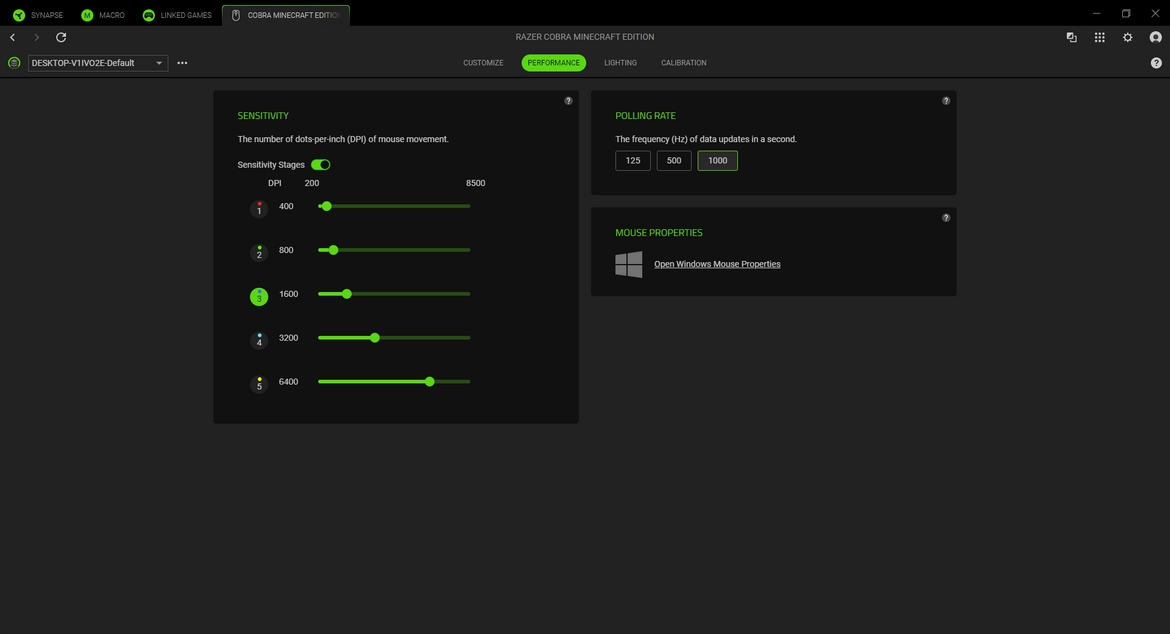Go forward with the right arrow

[x=36, y=37]
